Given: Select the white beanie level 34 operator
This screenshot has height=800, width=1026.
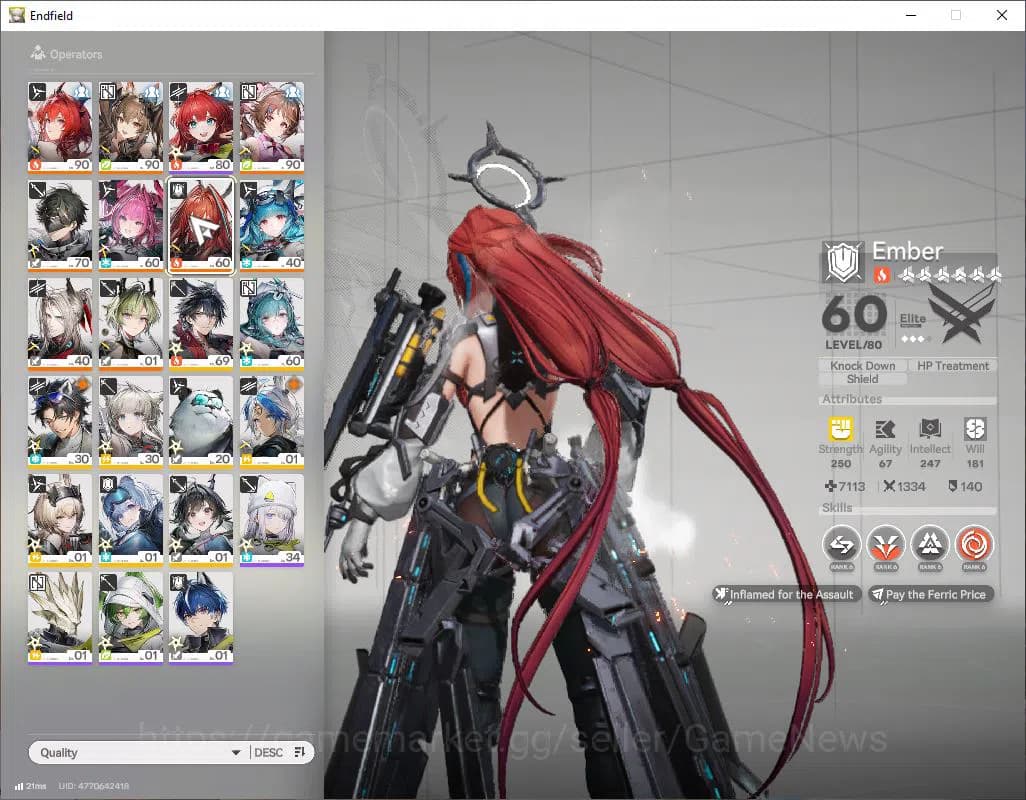Looking at the screenshot, I should click(272, 519).
